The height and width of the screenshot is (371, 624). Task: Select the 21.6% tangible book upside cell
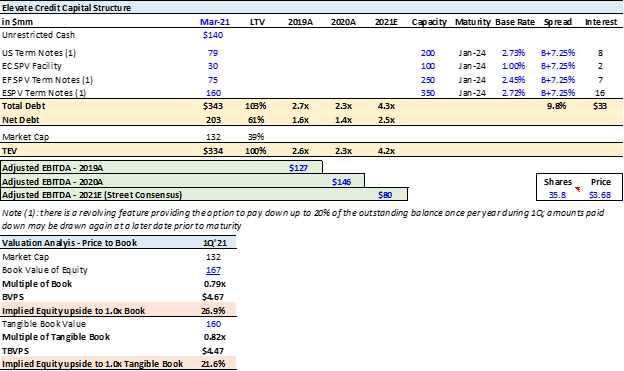point(213,364)
